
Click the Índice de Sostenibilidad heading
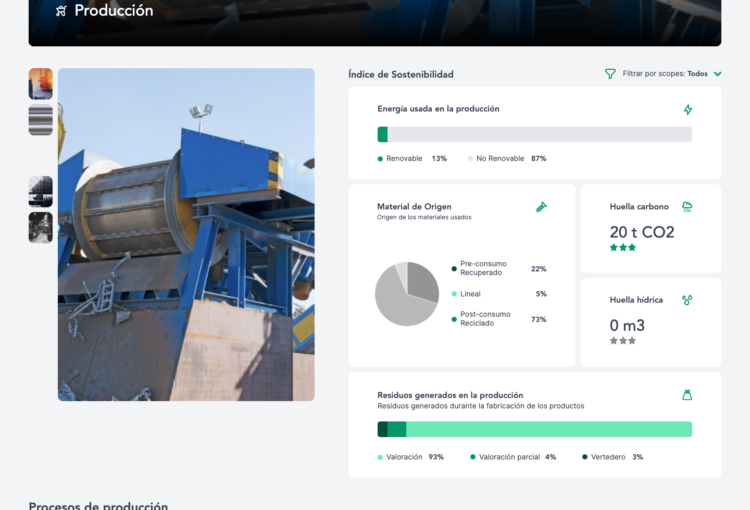coord(401,74)
